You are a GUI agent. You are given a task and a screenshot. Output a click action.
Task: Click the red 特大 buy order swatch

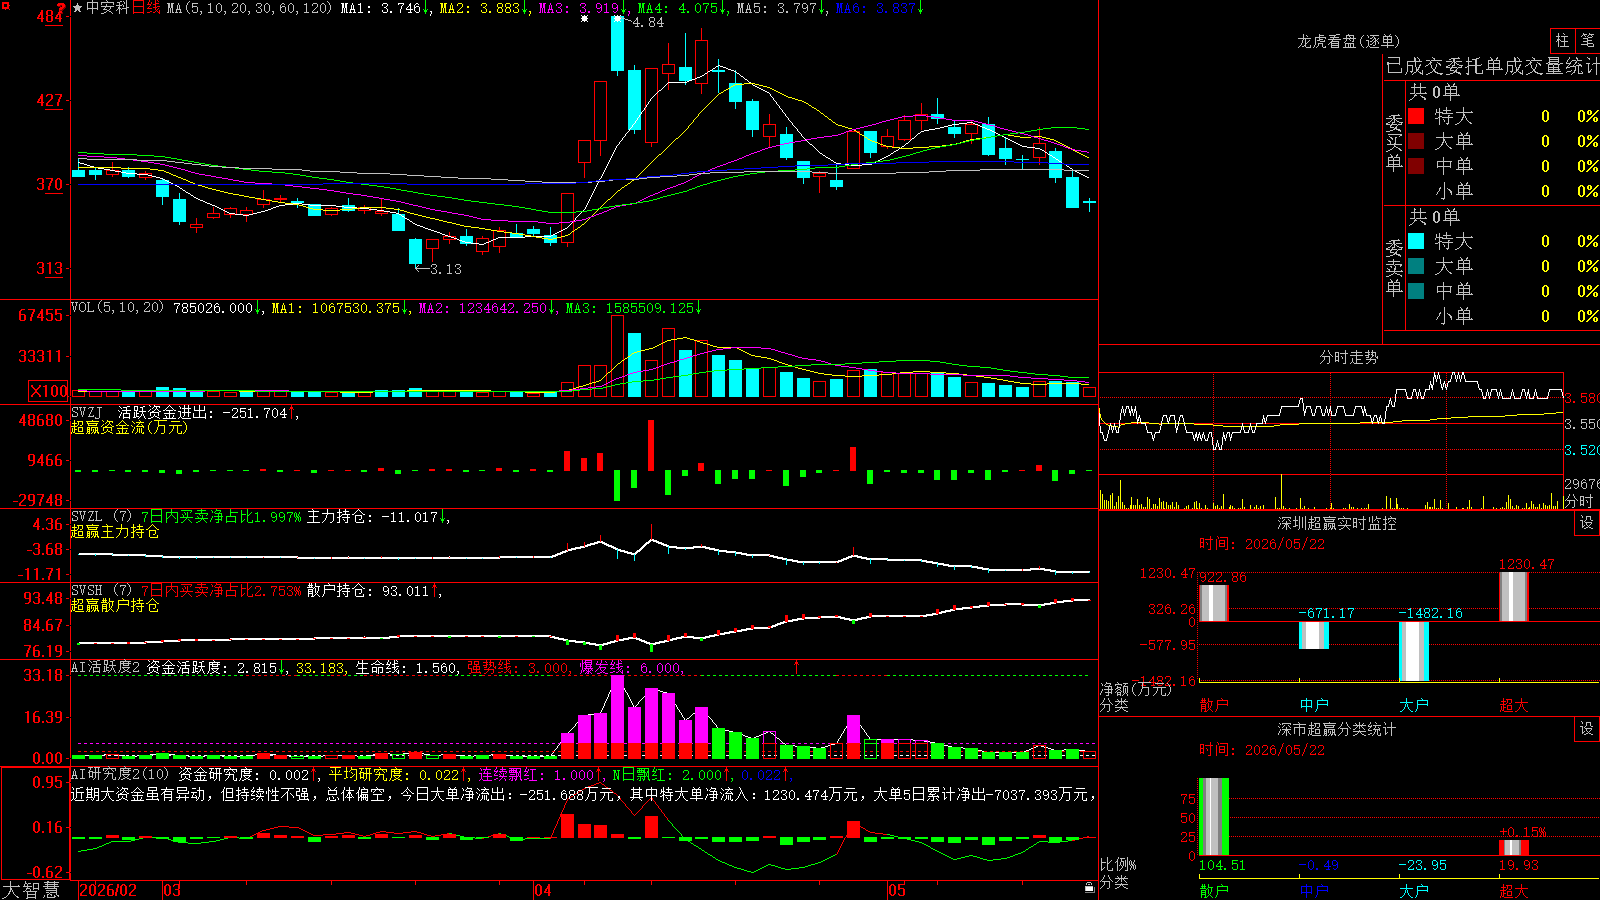pos(1416,116)
